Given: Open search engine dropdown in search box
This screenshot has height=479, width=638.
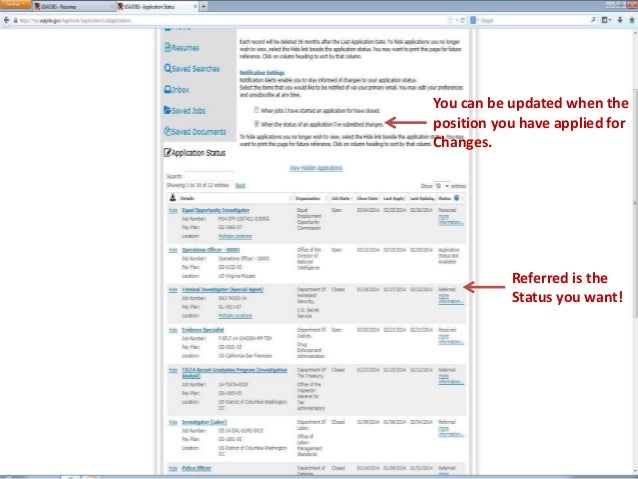Looking at the screenshot, I should point(475,20).
